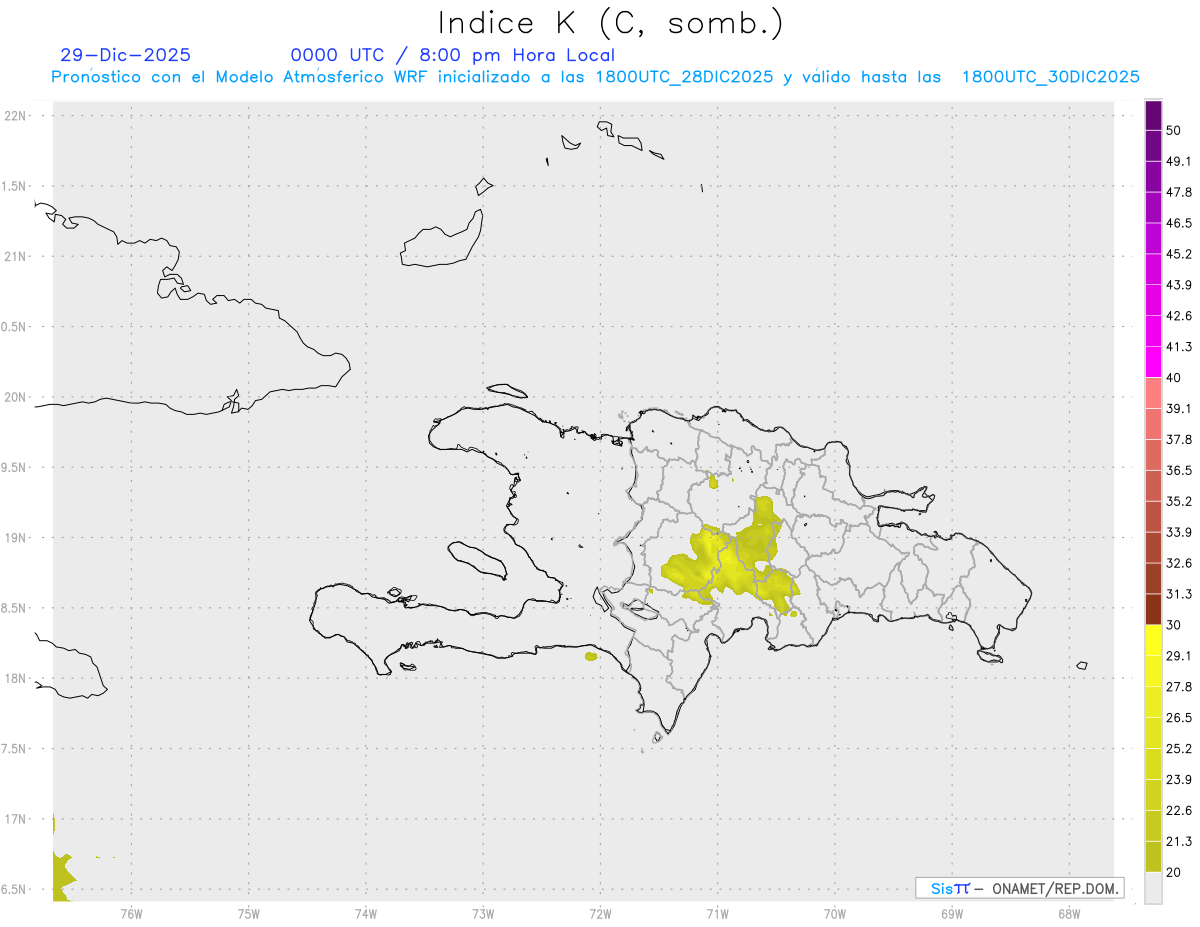Viewport: 1200px width, 927px height.
Task: Click the valid-until time '1800UTC_30DIC2025'
Action: (x=1051, y=77)
